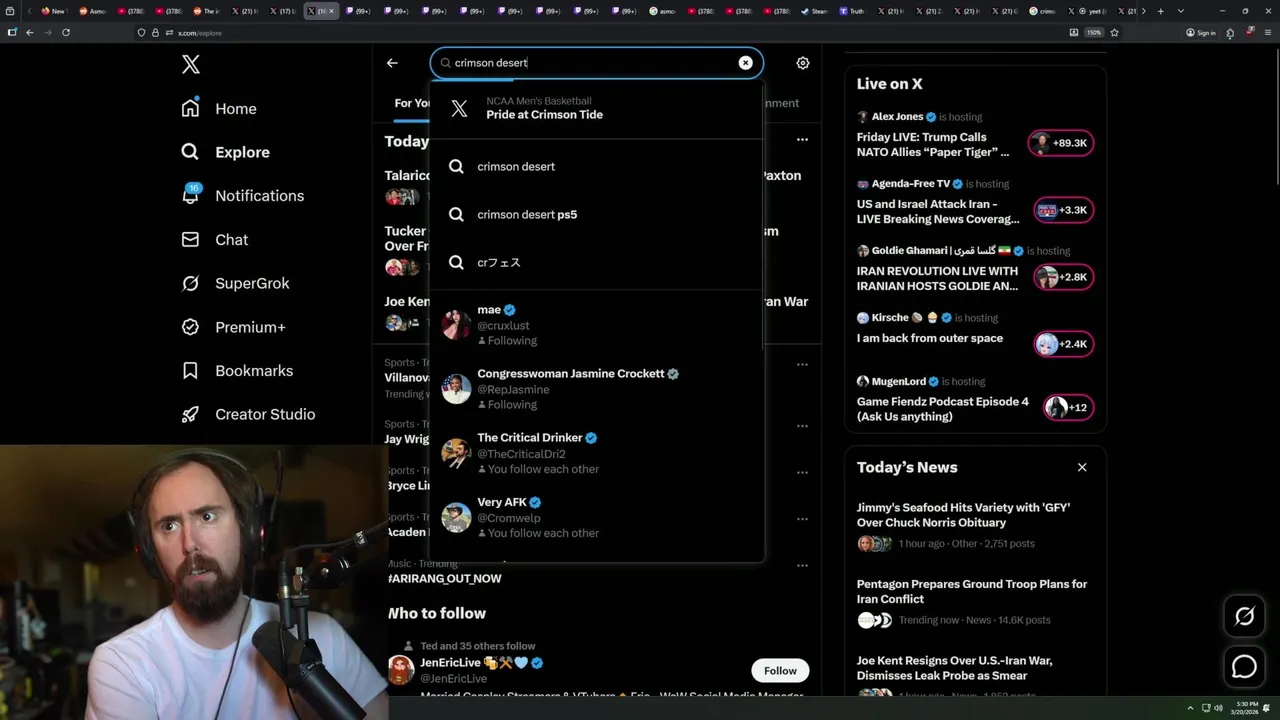Open Very AFK @Cromwelp profile suggestion
Viewport: 1280px width, 720px height.
tap(597, 517)
